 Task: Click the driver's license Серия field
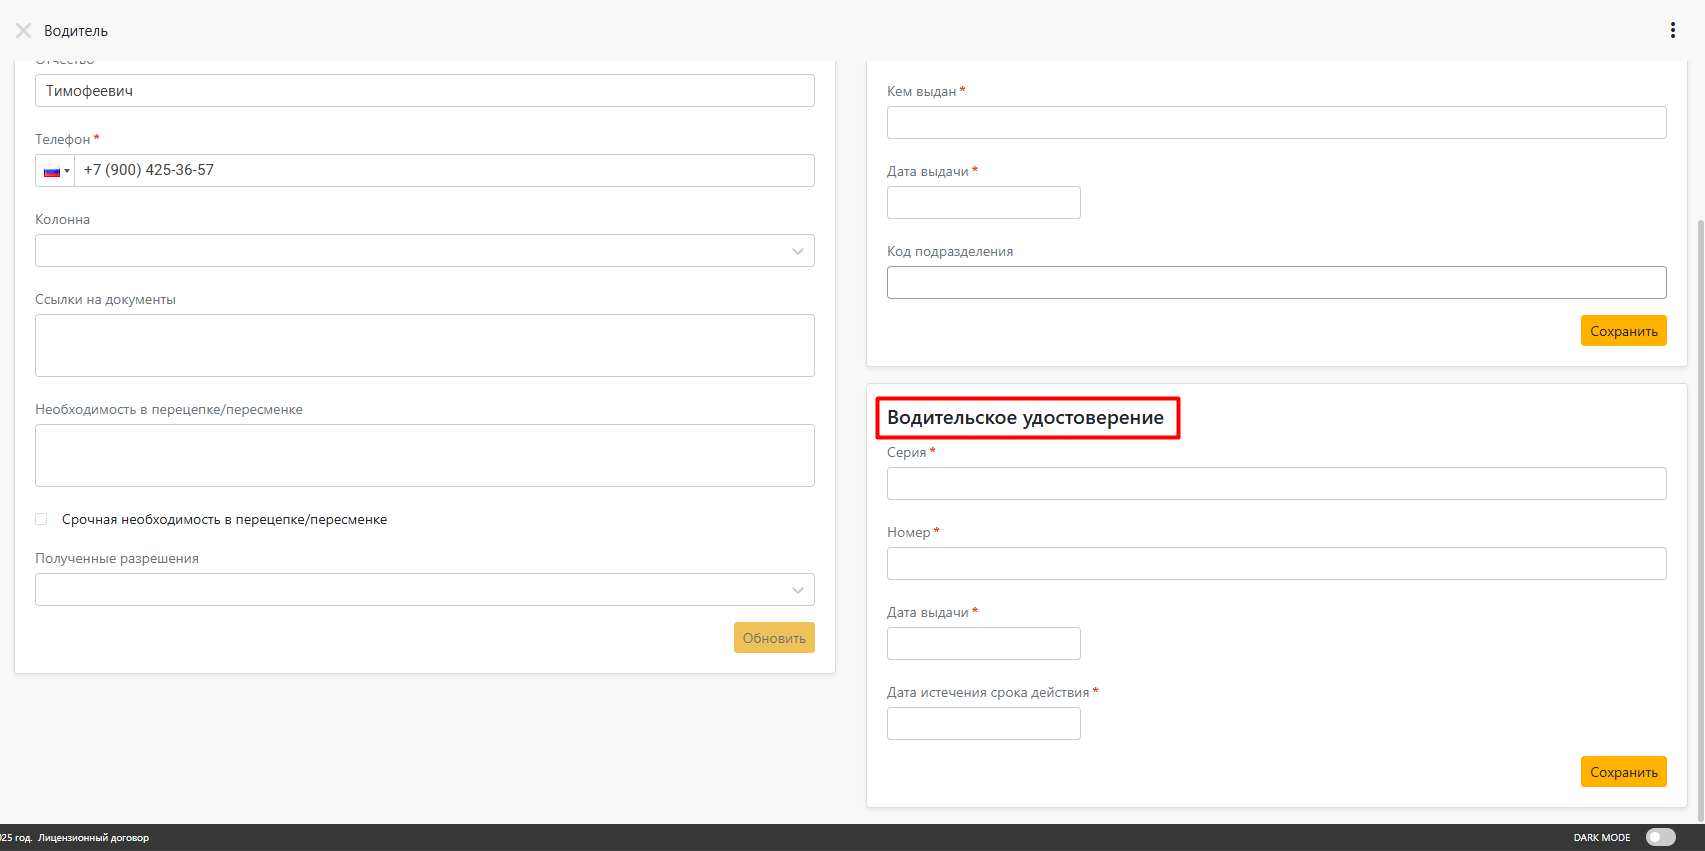click(x=1276, y=484)
